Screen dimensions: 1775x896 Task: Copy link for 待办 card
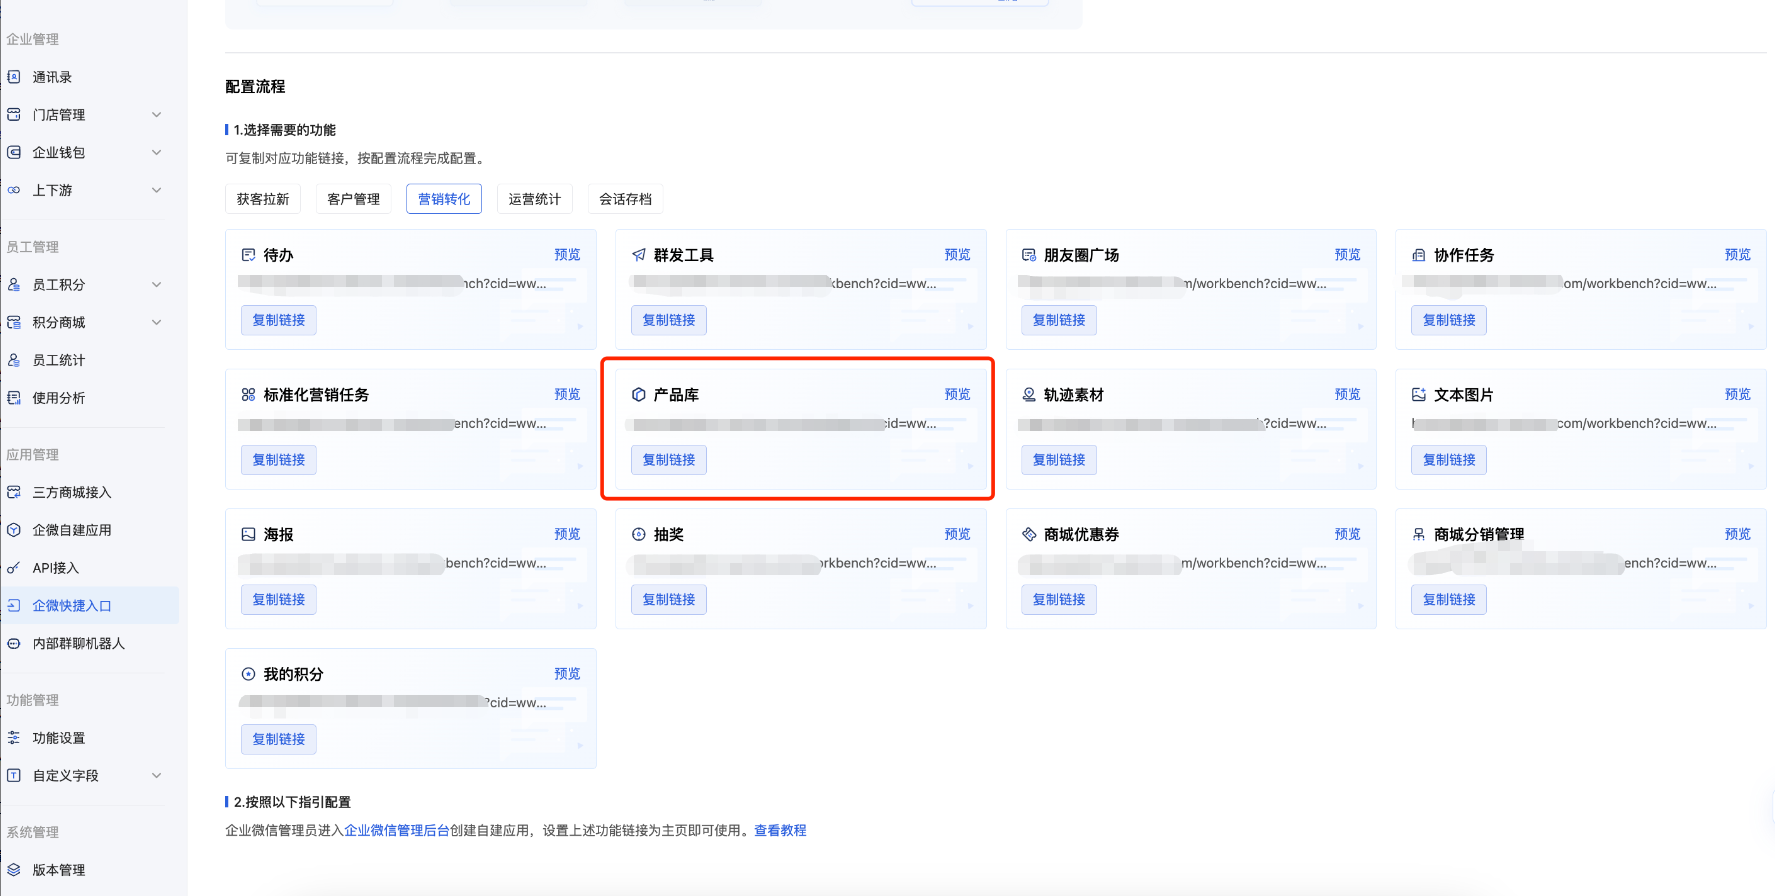tap(279, 320)
